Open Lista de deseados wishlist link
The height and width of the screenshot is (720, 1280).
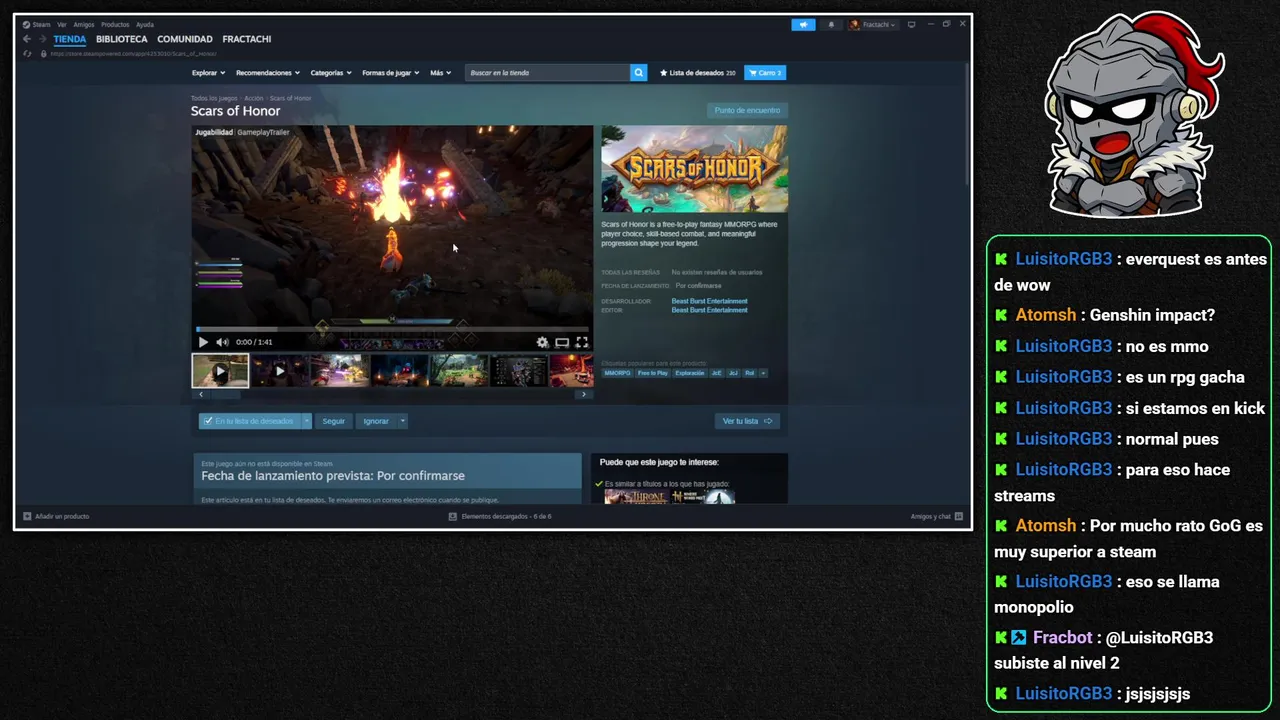click(698, 73)
